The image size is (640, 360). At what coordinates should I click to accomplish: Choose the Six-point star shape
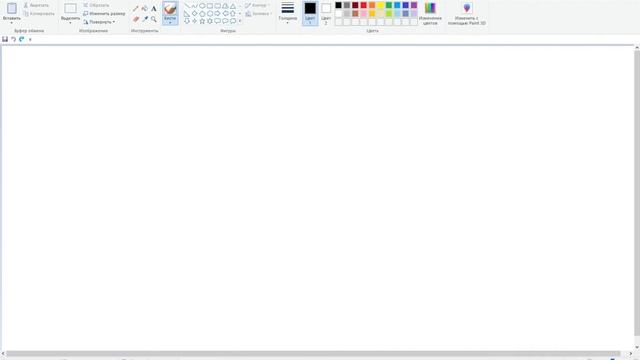tap(210, 21)
